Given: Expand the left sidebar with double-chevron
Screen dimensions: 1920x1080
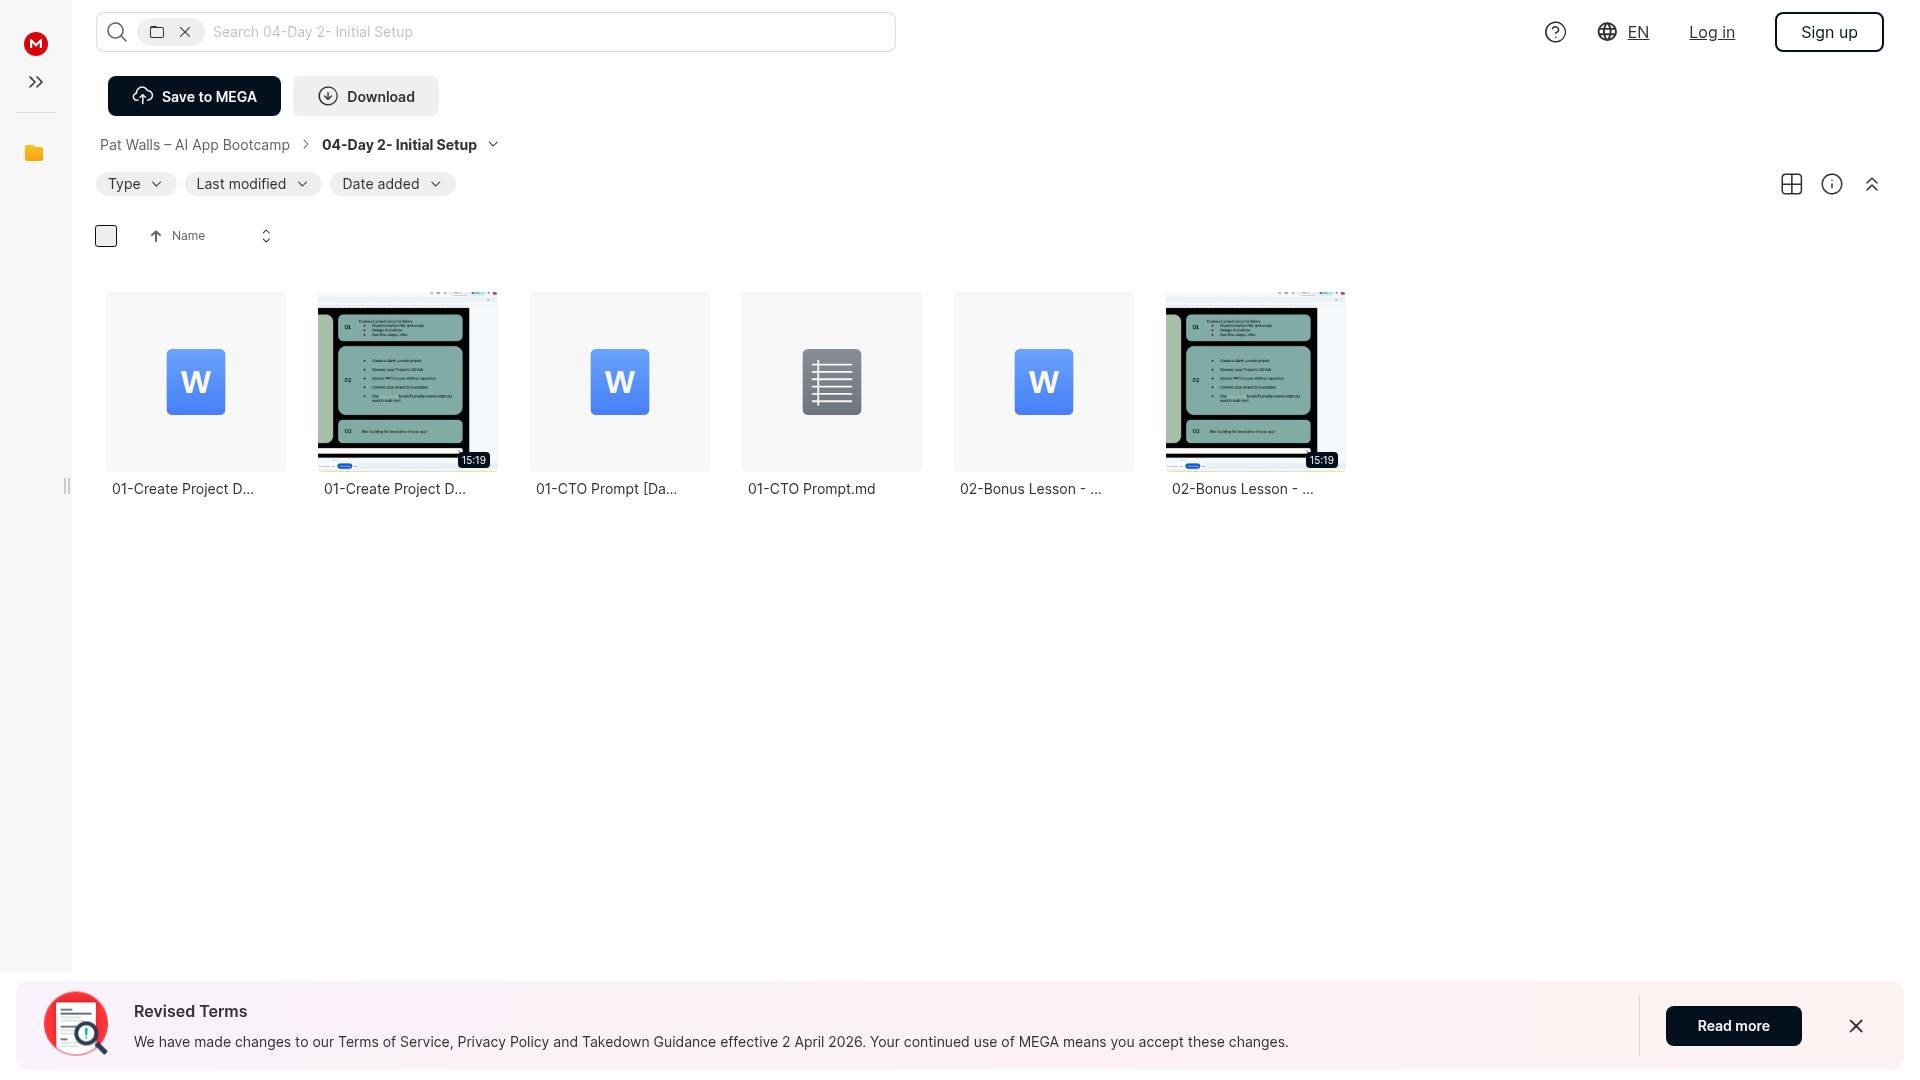Looking at the screenshot, I should [x=36, y=82].
